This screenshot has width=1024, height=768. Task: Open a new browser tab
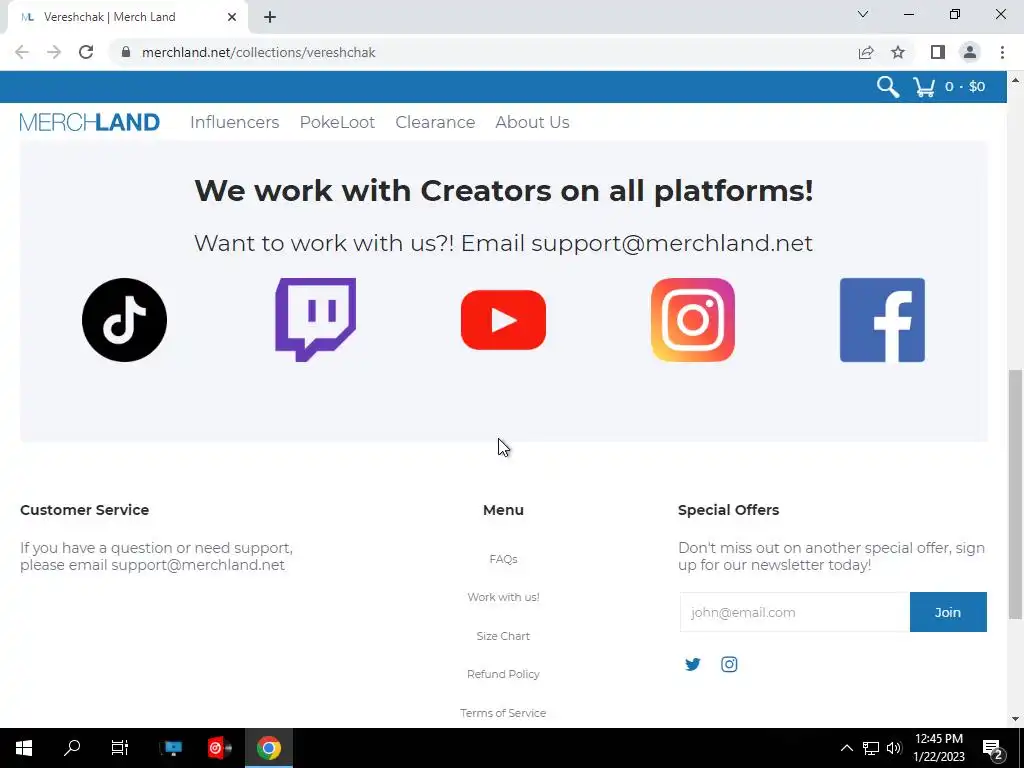(270, 17)
